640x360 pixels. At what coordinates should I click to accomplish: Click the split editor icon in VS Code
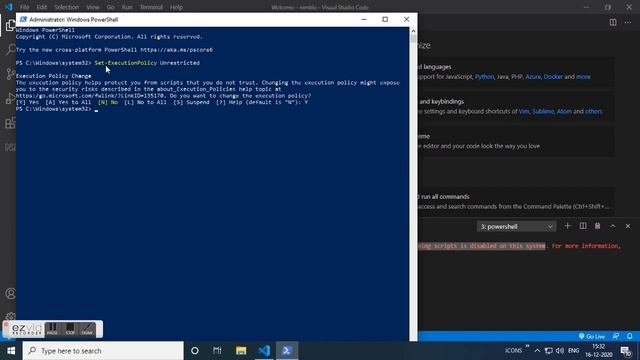(613, 22)
